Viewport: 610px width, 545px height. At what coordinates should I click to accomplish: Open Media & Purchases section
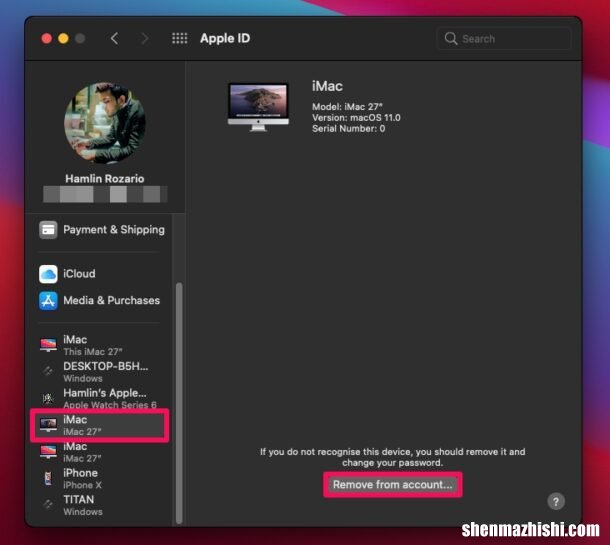(x=102, y=301)
